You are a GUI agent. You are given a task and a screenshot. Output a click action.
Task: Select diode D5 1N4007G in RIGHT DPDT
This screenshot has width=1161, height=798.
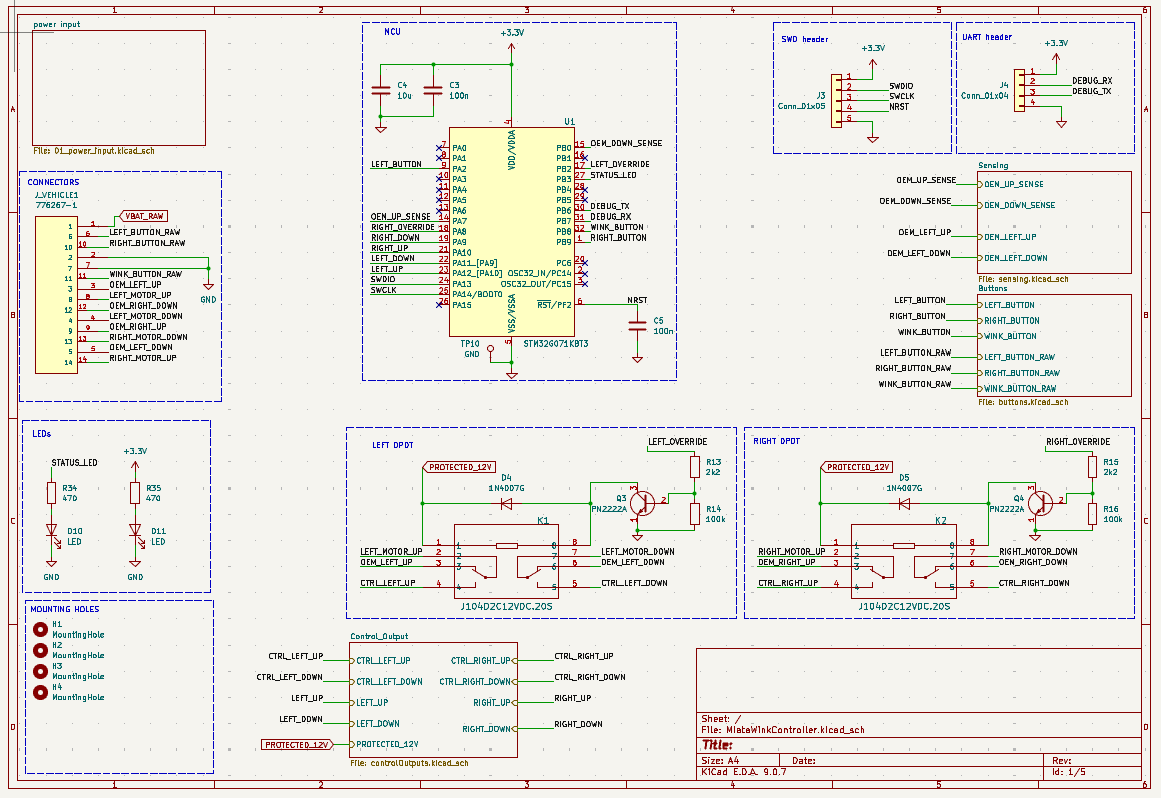904,503
